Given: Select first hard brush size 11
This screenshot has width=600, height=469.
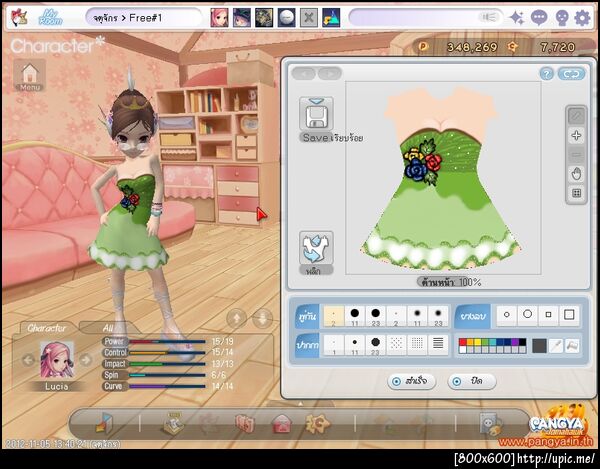Looking at the screenshot, I should pyautogui.click(x=355, y=316).
